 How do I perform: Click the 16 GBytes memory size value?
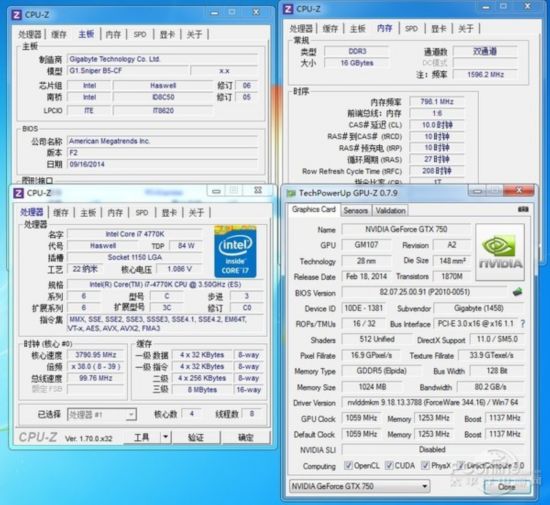(x=356, y=63)
